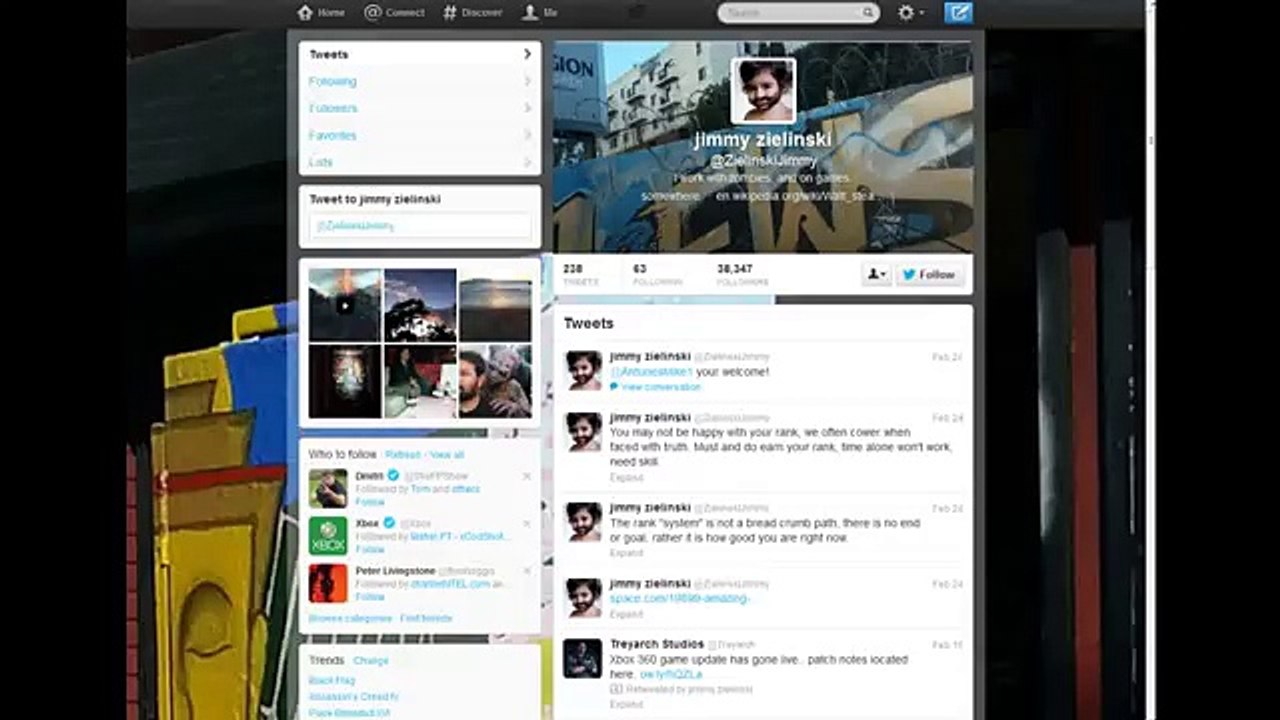Click the @ZielinskiJimmy handle in the profile header
Viewport: 1280px width, 720px height.
tap(764, 160)
